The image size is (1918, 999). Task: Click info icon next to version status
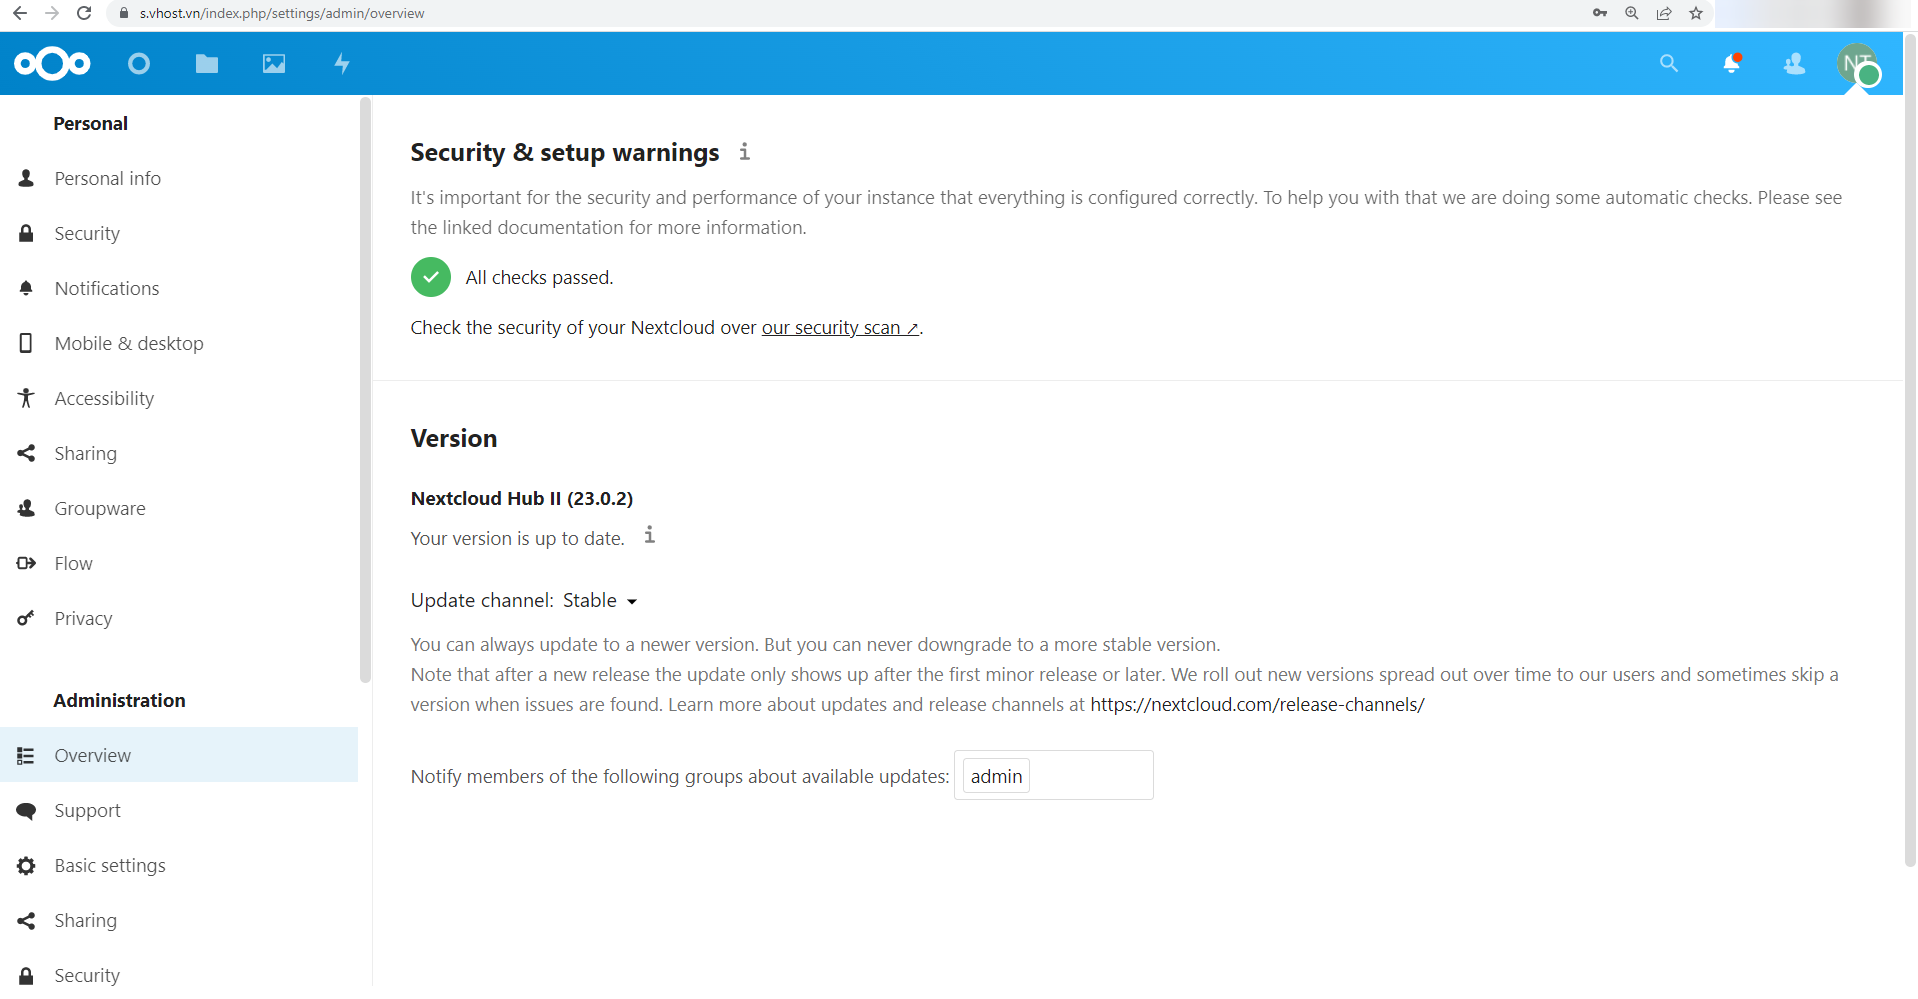point(650,535)
